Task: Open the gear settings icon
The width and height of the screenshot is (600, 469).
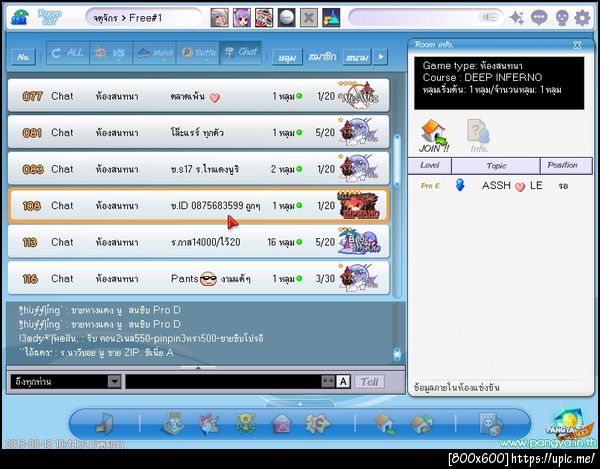Action: coord(582,18)
